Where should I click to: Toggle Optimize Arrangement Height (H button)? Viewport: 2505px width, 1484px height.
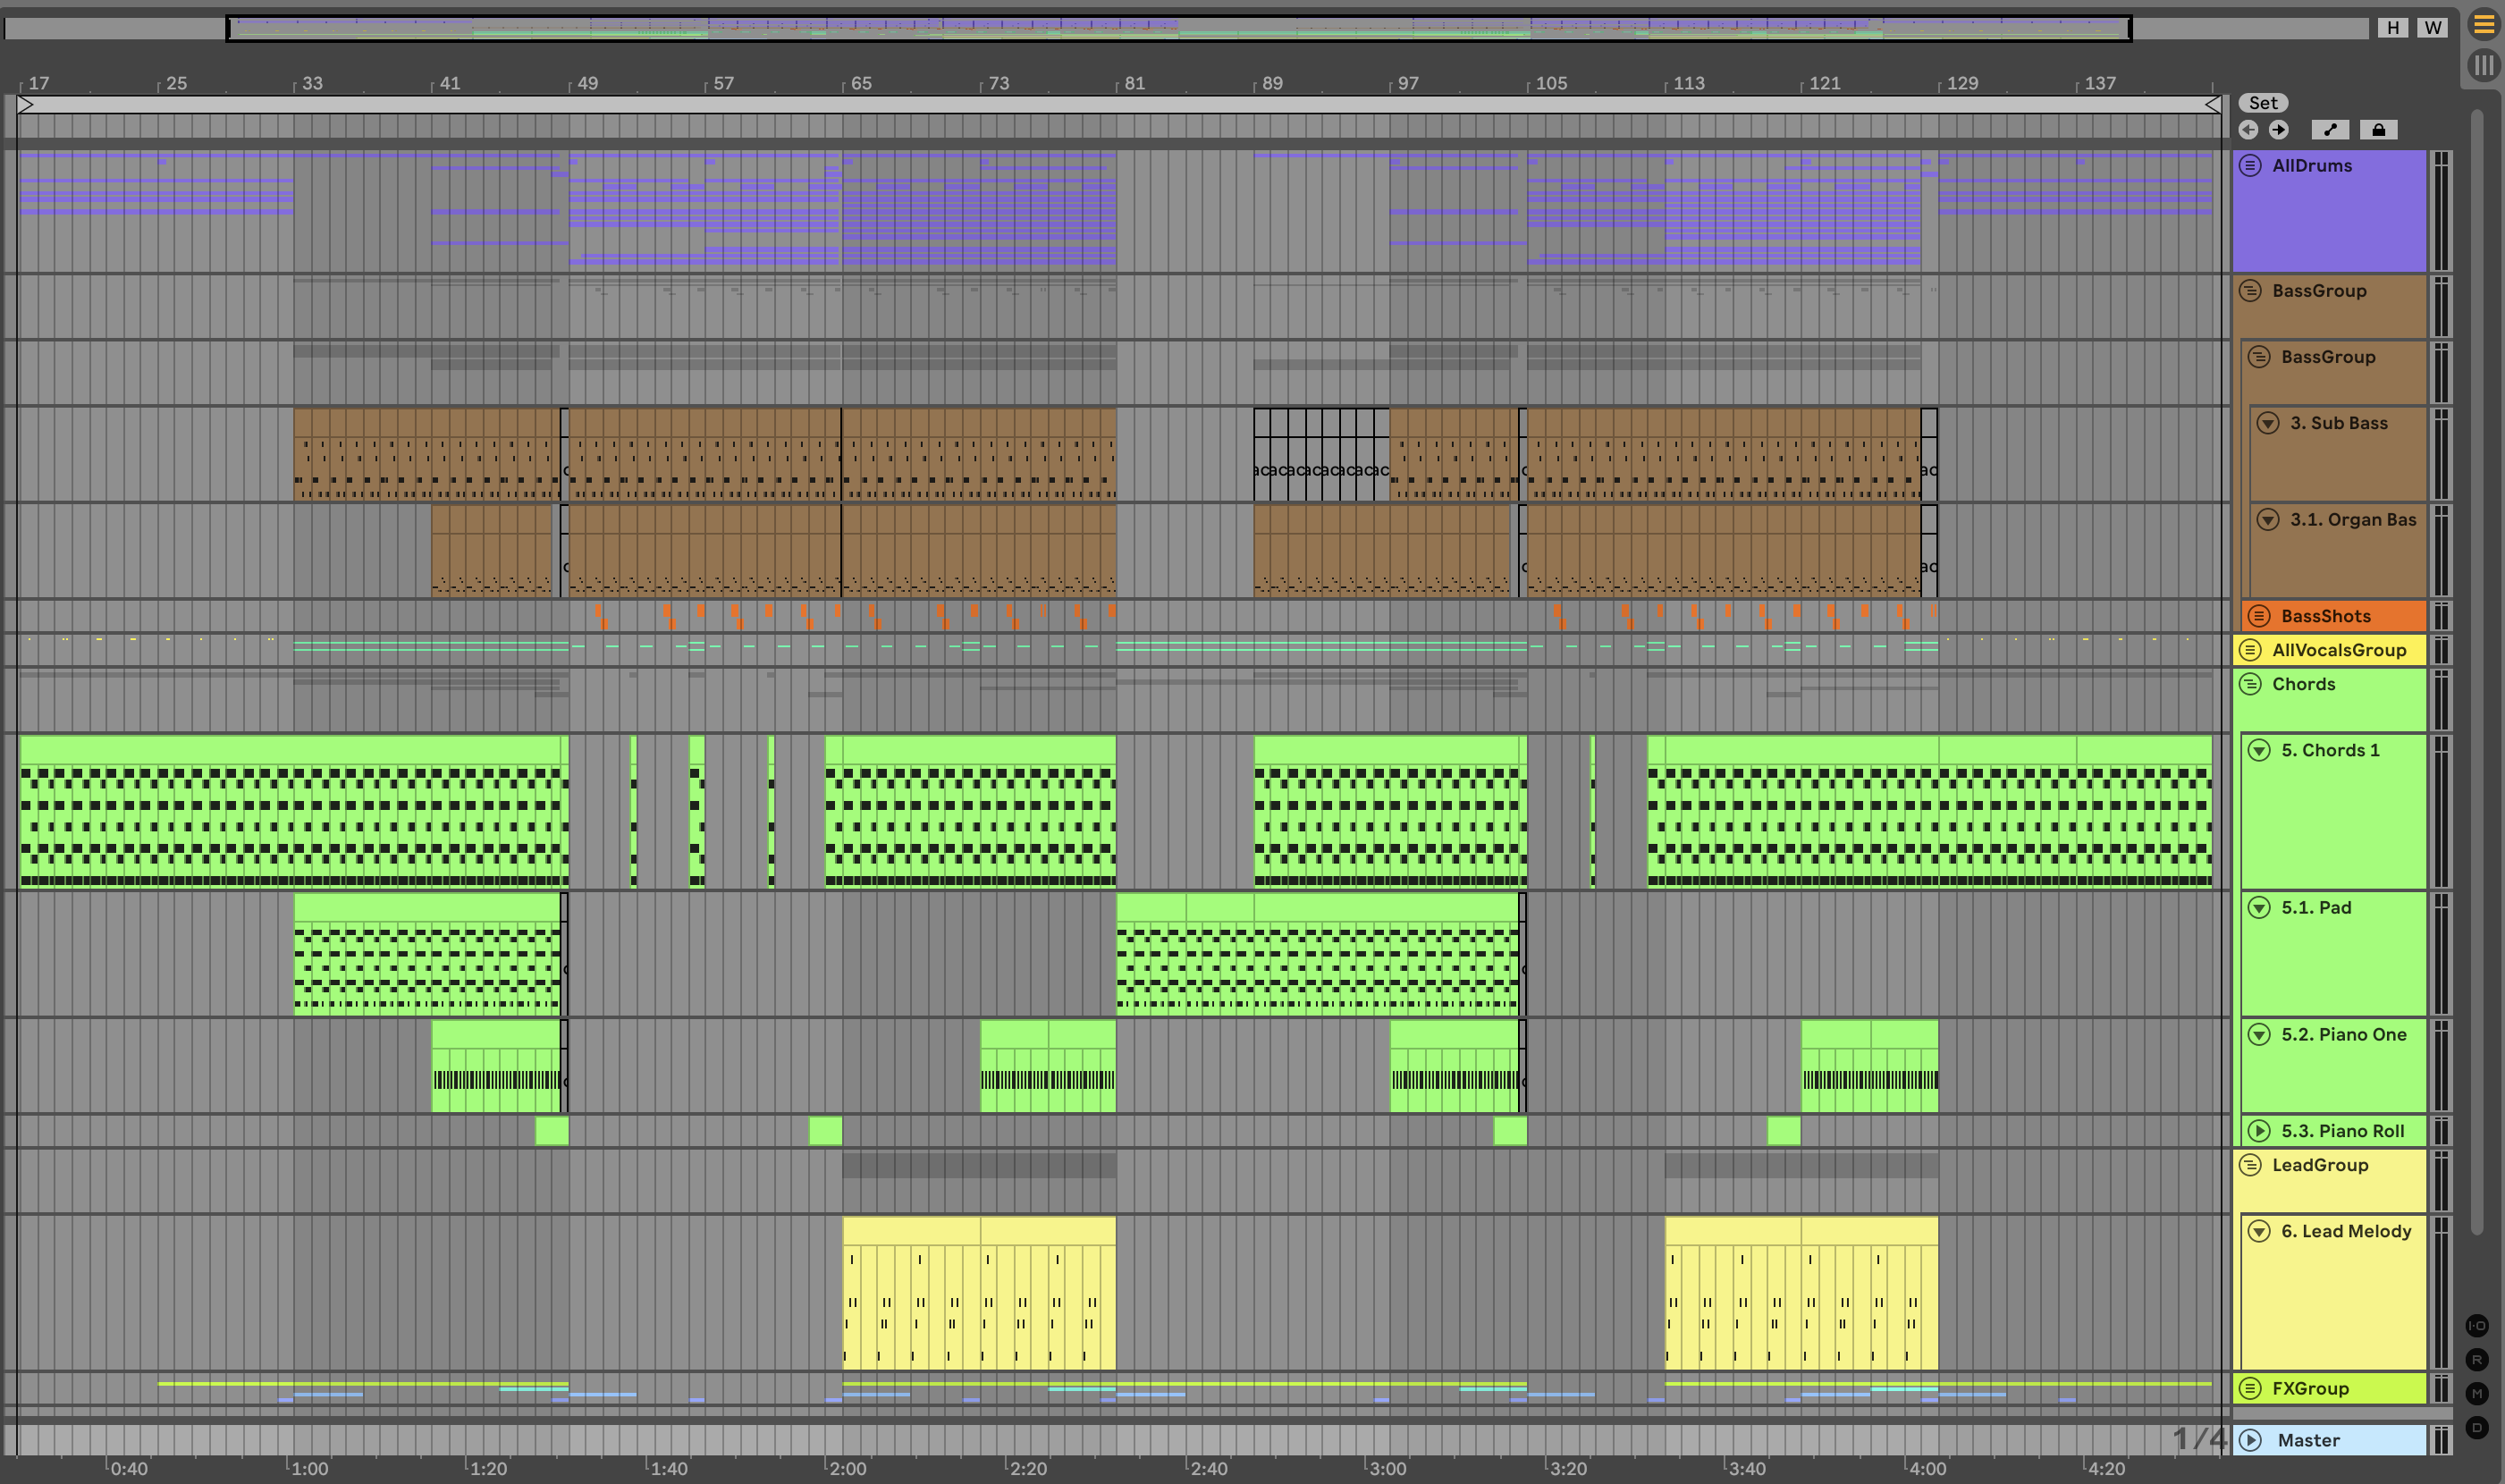click(2393, 28)
